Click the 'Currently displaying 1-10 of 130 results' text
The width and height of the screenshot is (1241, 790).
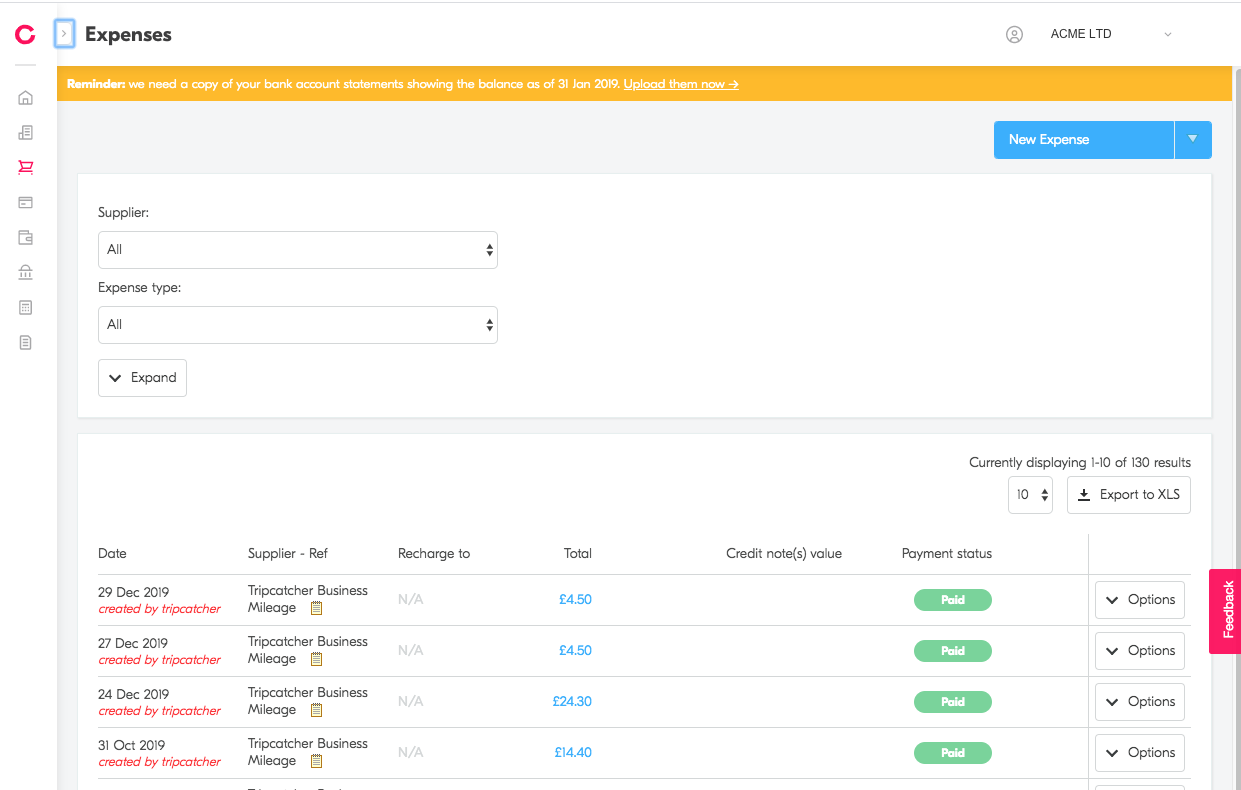click(1080, 463)
